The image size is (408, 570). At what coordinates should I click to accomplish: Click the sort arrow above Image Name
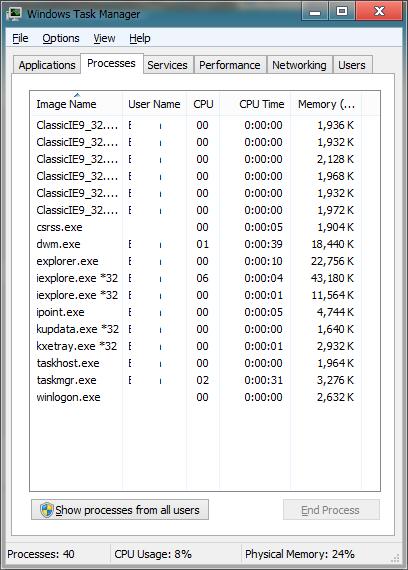coord(77,95)
